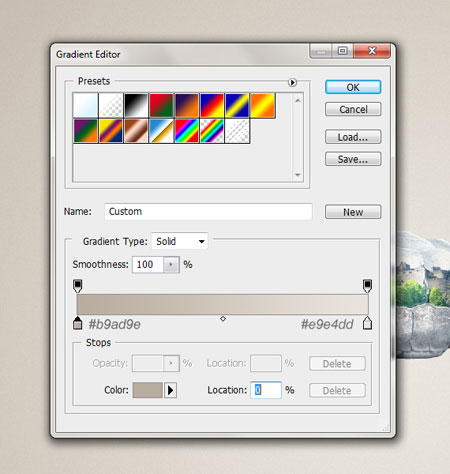Cancel the Gradient Editor dialog
The image size is (450, 474).
[353, 109]
